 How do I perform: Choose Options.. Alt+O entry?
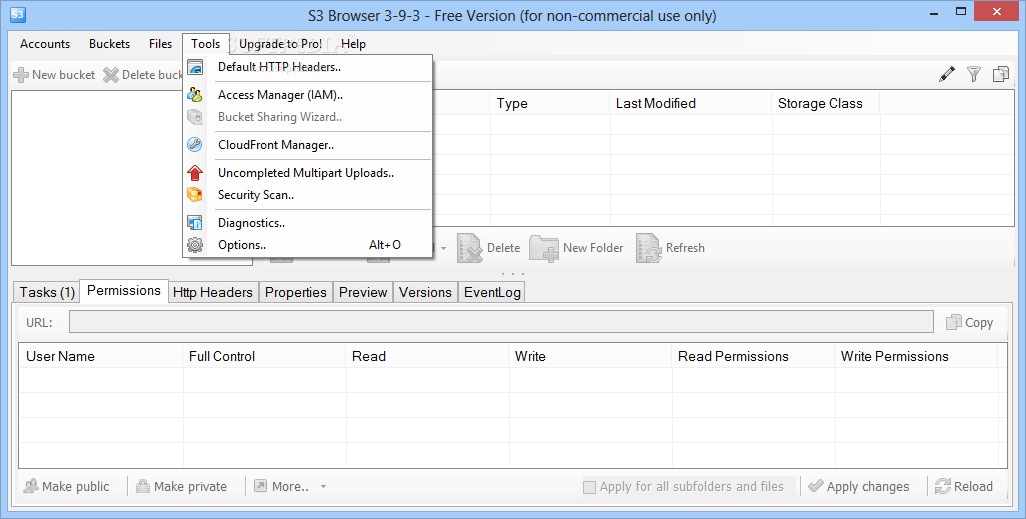308,245
